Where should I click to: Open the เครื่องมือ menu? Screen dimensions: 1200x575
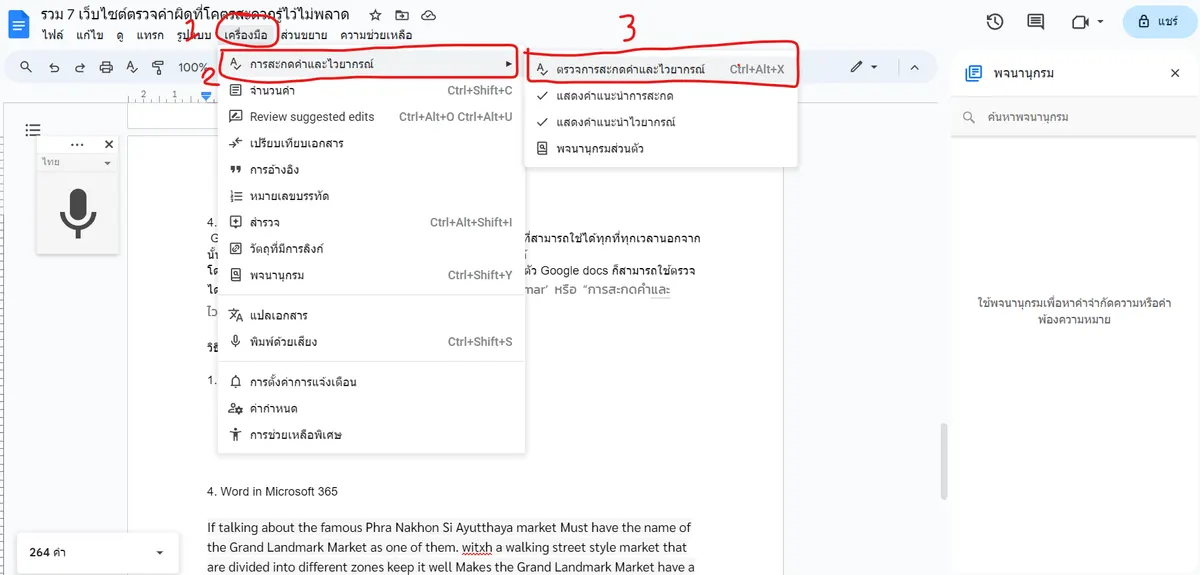(246, 35)
